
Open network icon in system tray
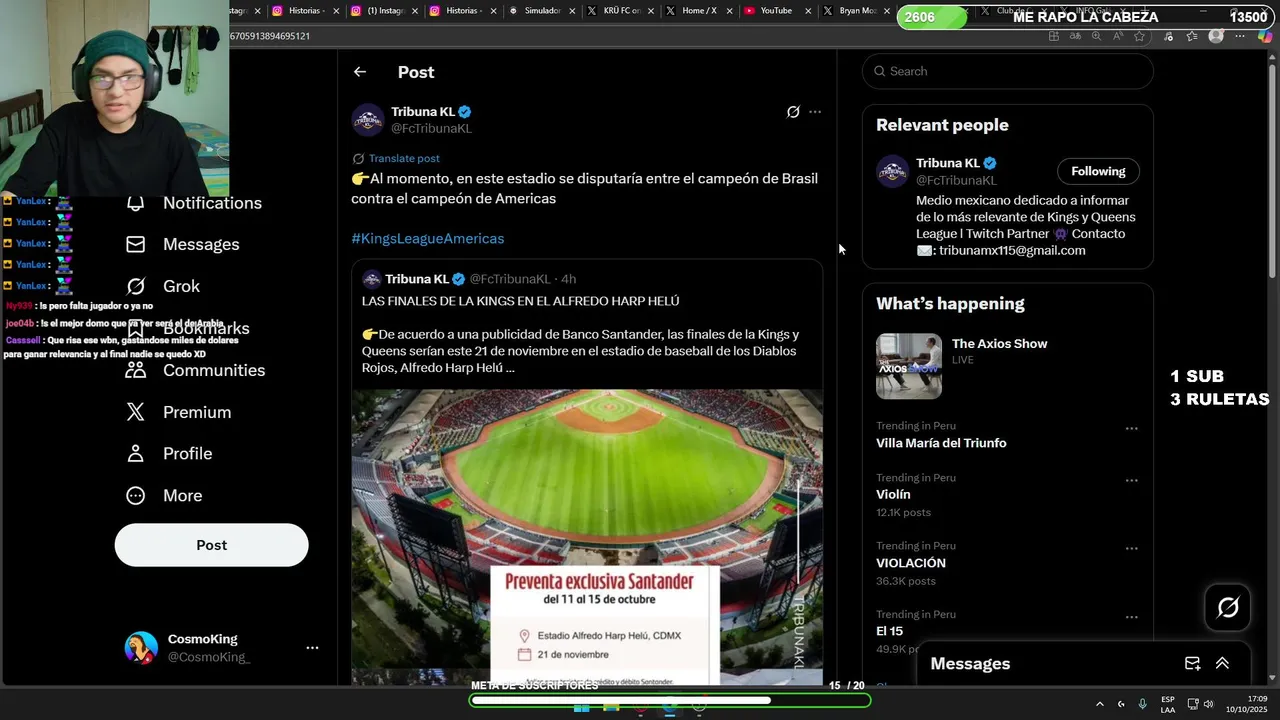(1193, 704)
